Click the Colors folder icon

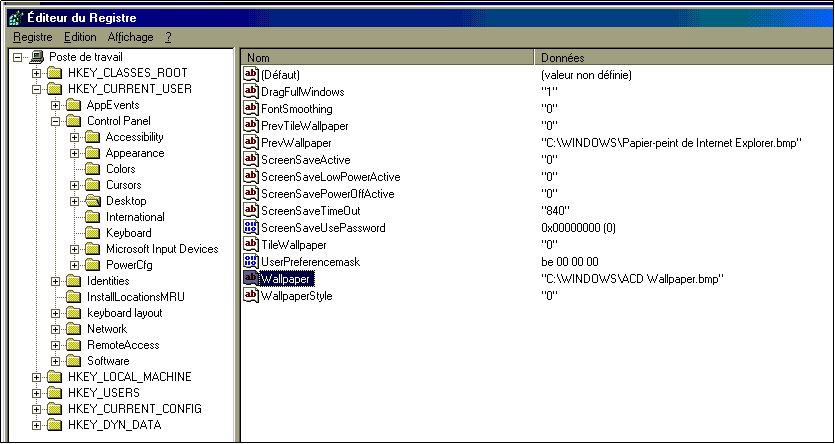[93, 169]
